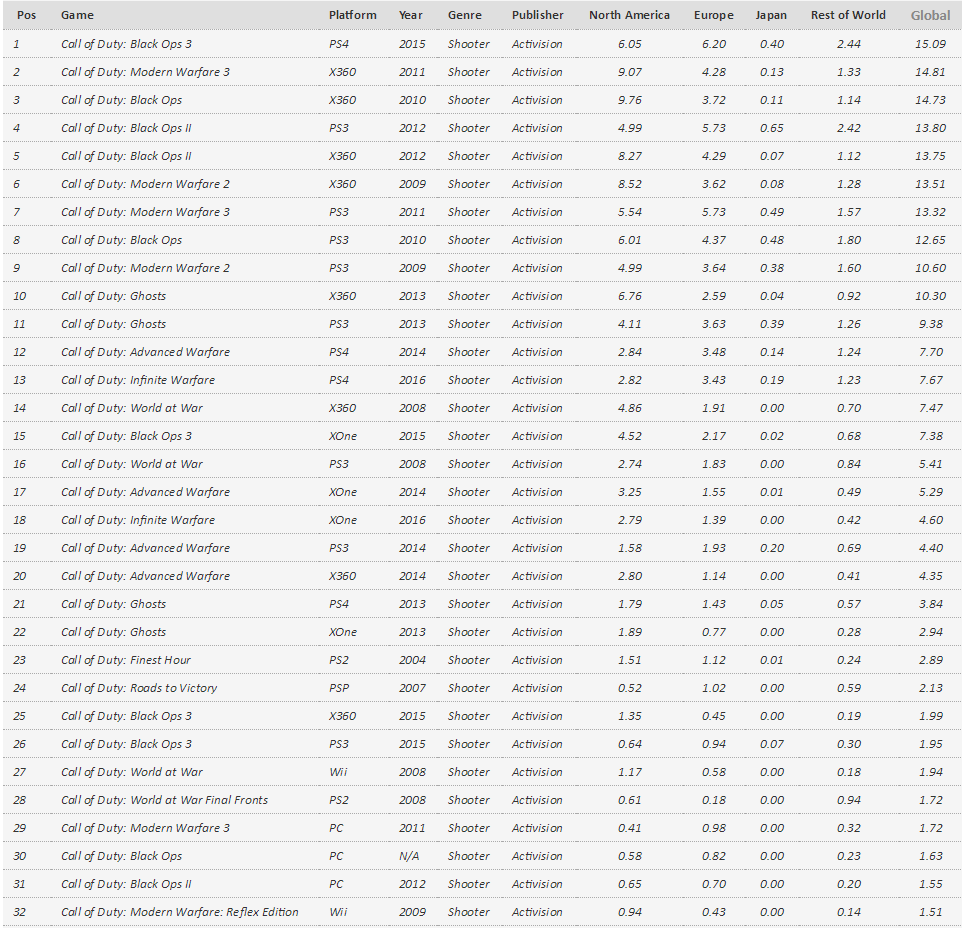Click North America value 9.76
Image resolution: width=962 pixels, height=928 pixels.
(629, 100)
